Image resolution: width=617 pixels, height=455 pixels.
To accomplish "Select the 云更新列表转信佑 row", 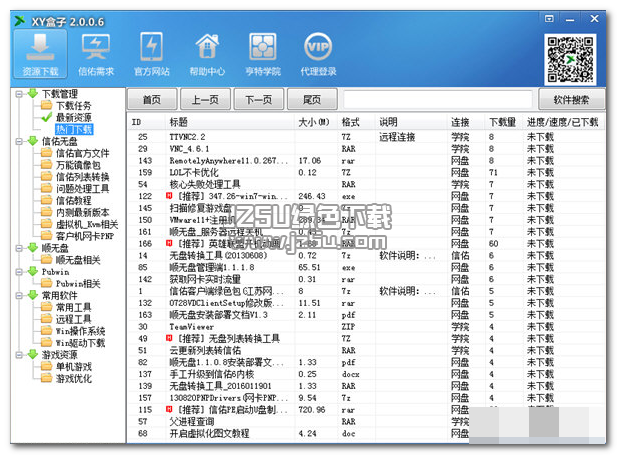I will pyautogui.click(x=366, y=350).
